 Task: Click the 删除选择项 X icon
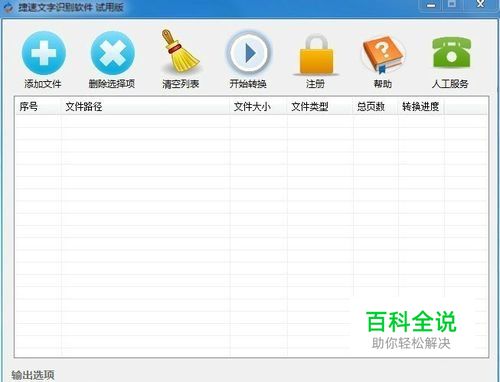(x=113, y=53)
